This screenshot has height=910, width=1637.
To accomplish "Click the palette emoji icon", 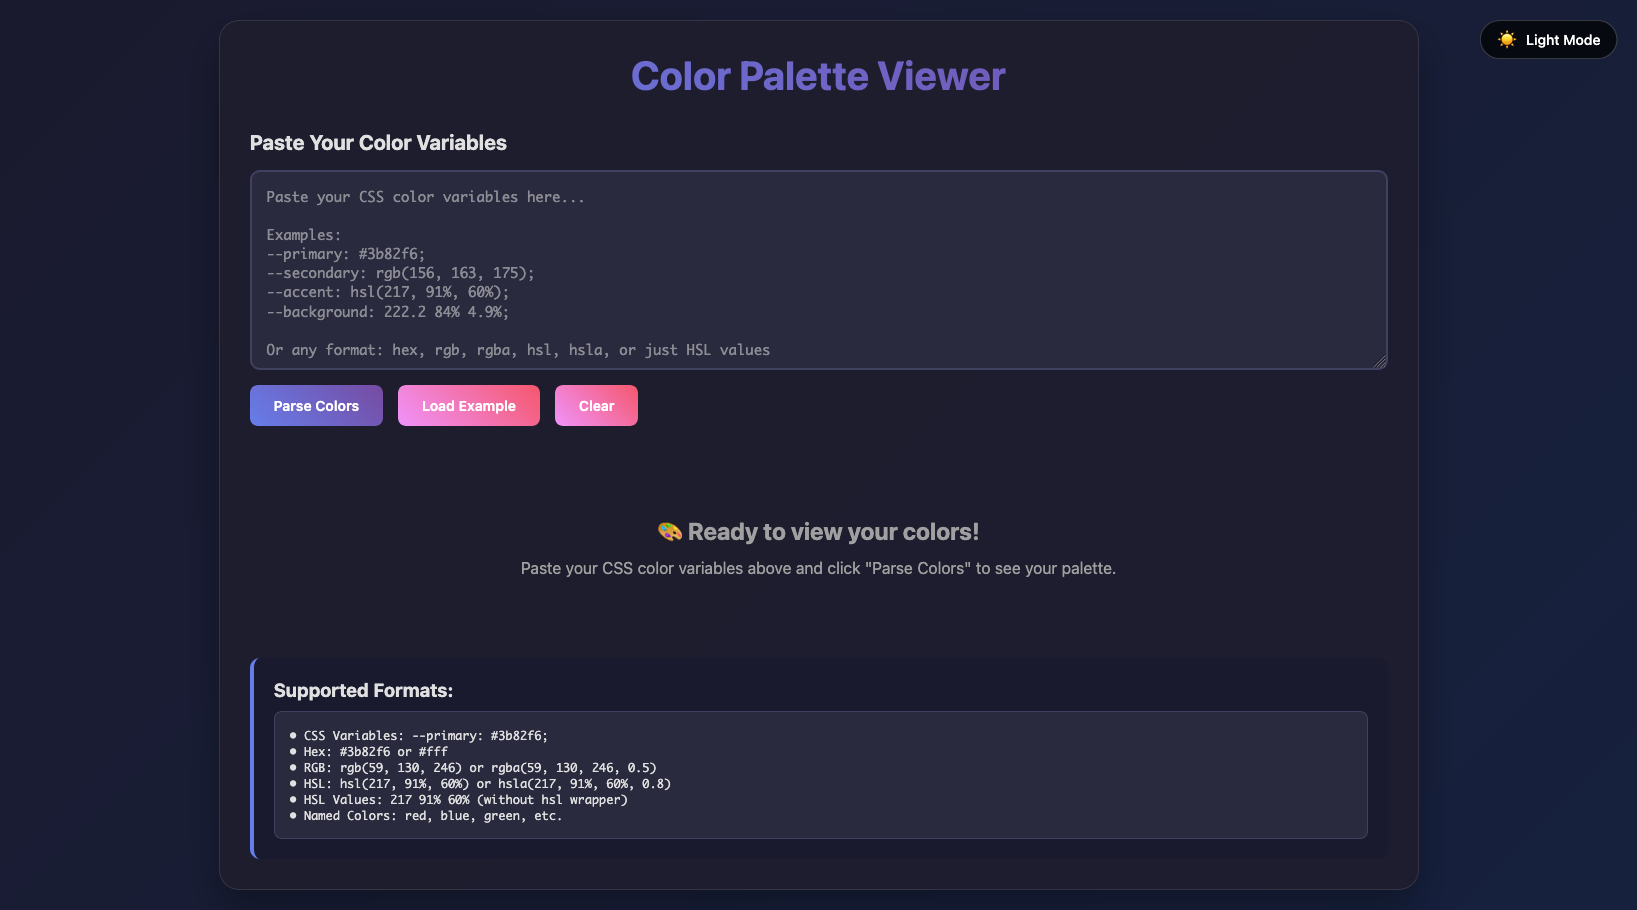I will (x=670, y=532).
